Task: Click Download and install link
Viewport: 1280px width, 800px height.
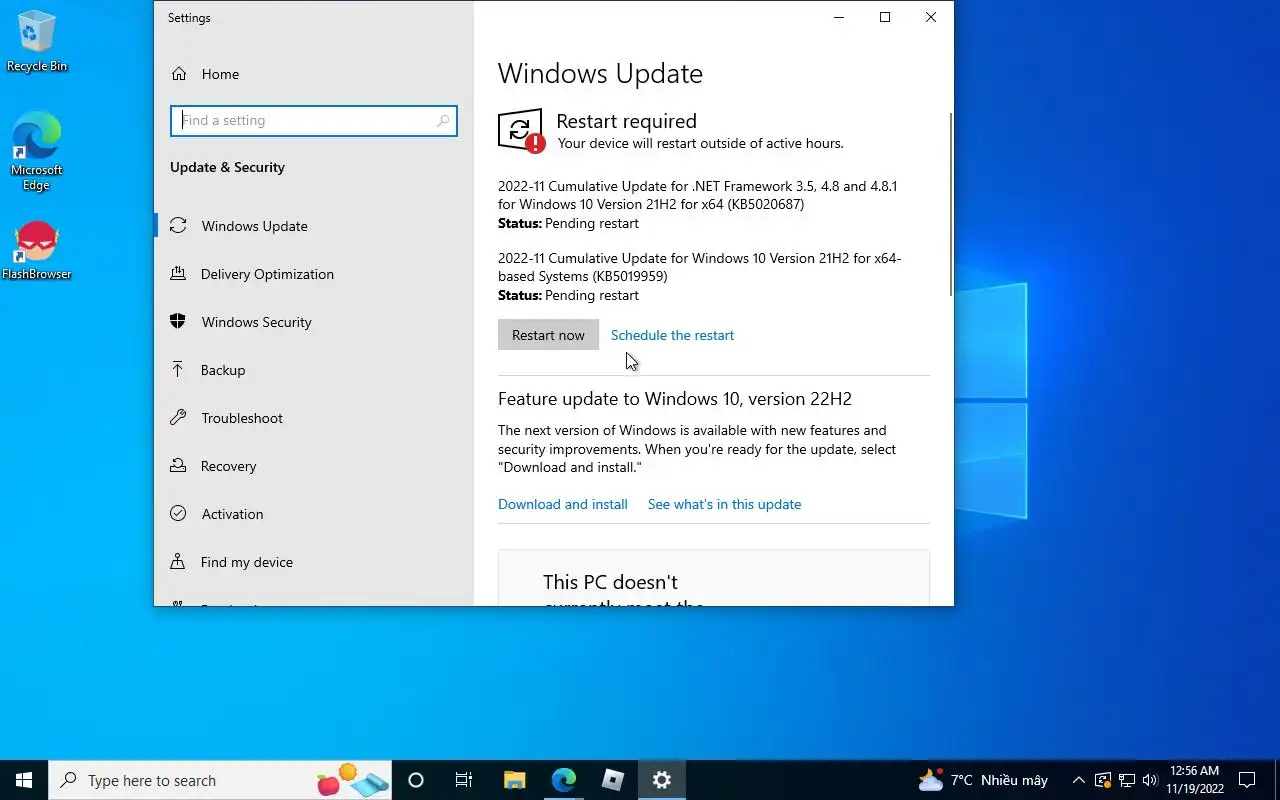Action: [563, 504]
